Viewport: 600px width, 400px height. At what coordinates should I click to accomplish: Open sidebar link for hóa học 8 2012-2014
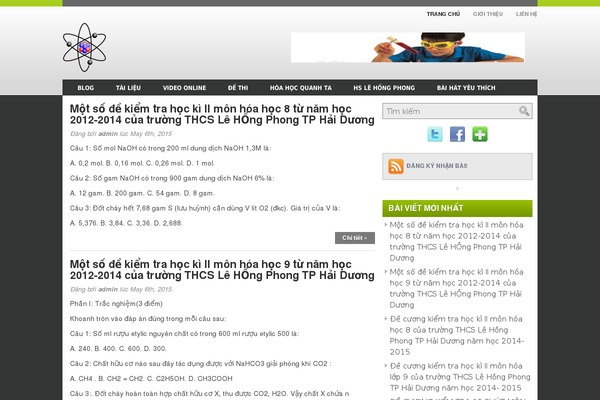(456, 241)
